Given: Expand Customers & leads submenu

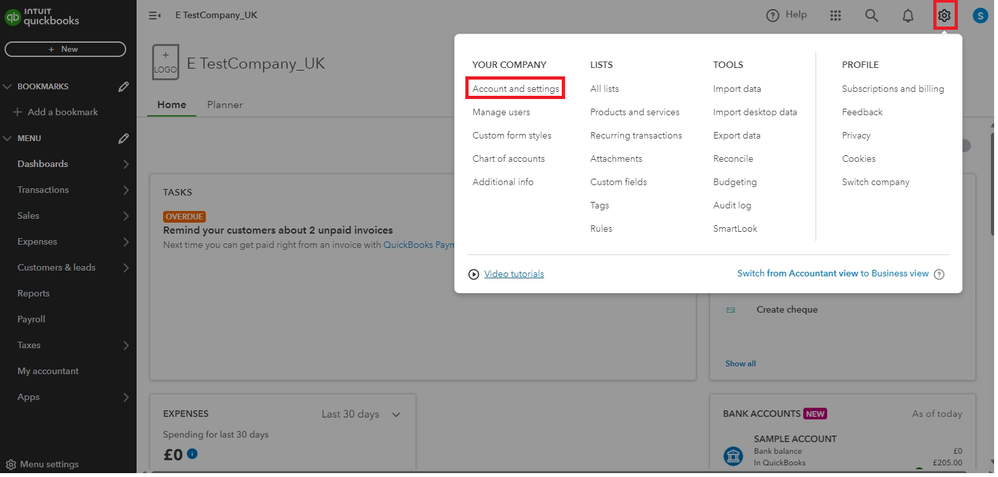Looking at the screenshot, I should click(x=126, y=268).
